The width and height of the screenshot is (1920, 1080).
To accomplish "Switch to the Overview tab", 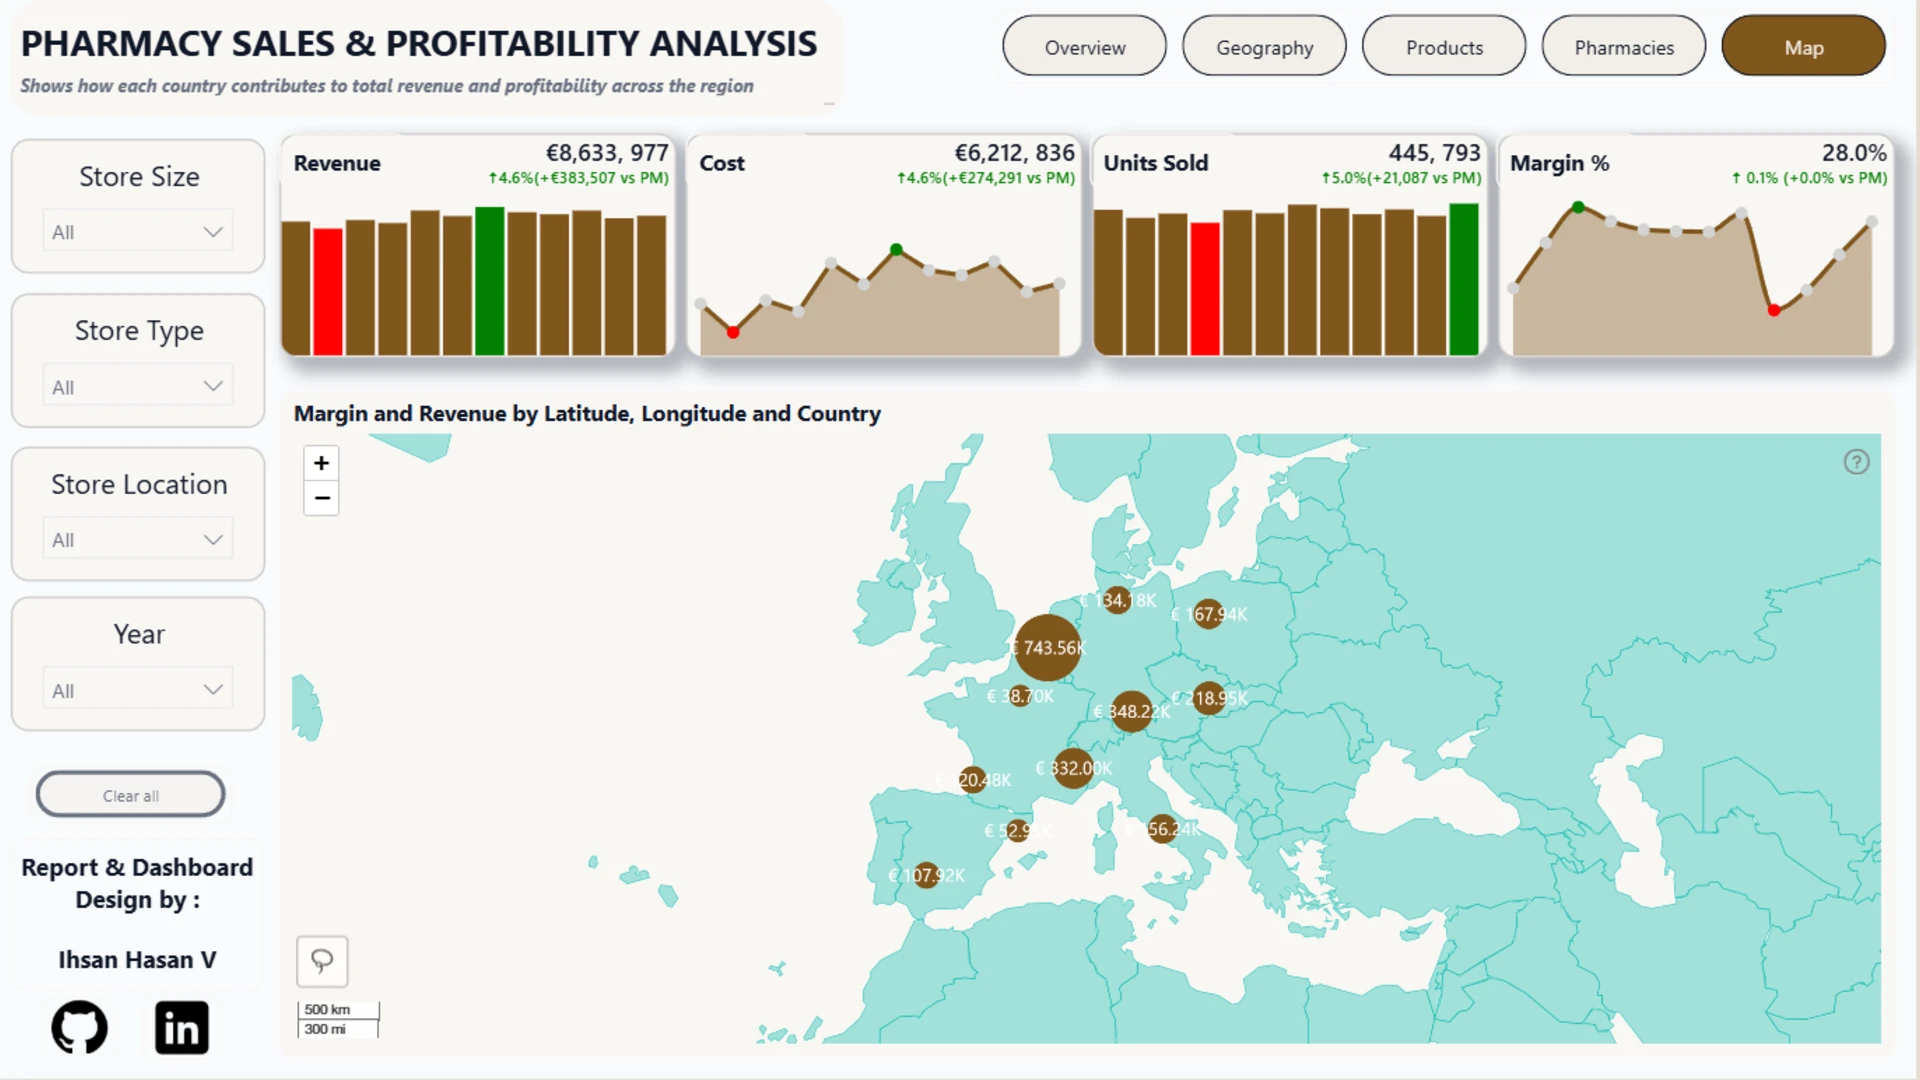I will coord(1084,46).
